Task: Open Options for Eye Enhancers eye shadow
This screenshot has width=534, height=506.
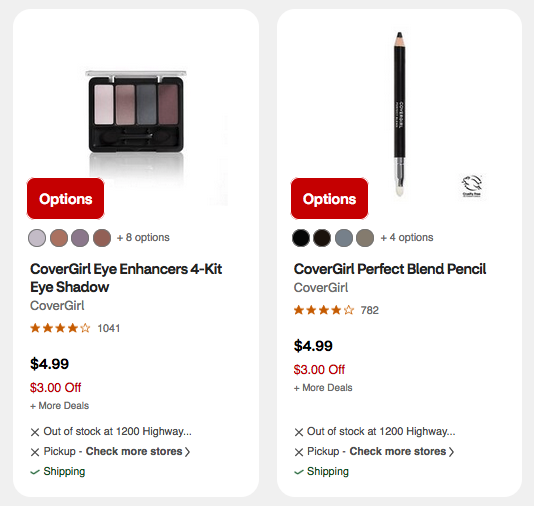Action: pos(65,199)
